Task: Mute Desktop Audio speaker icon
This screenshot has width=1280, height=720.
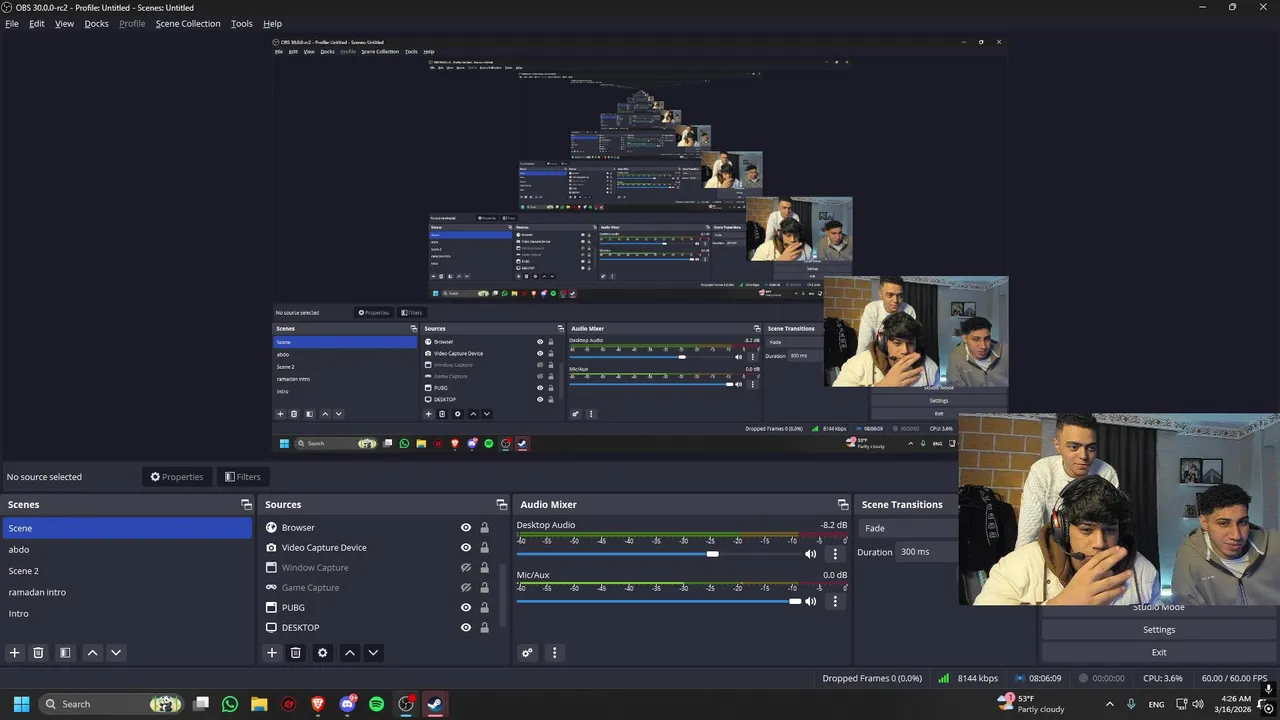Action: 811,554
